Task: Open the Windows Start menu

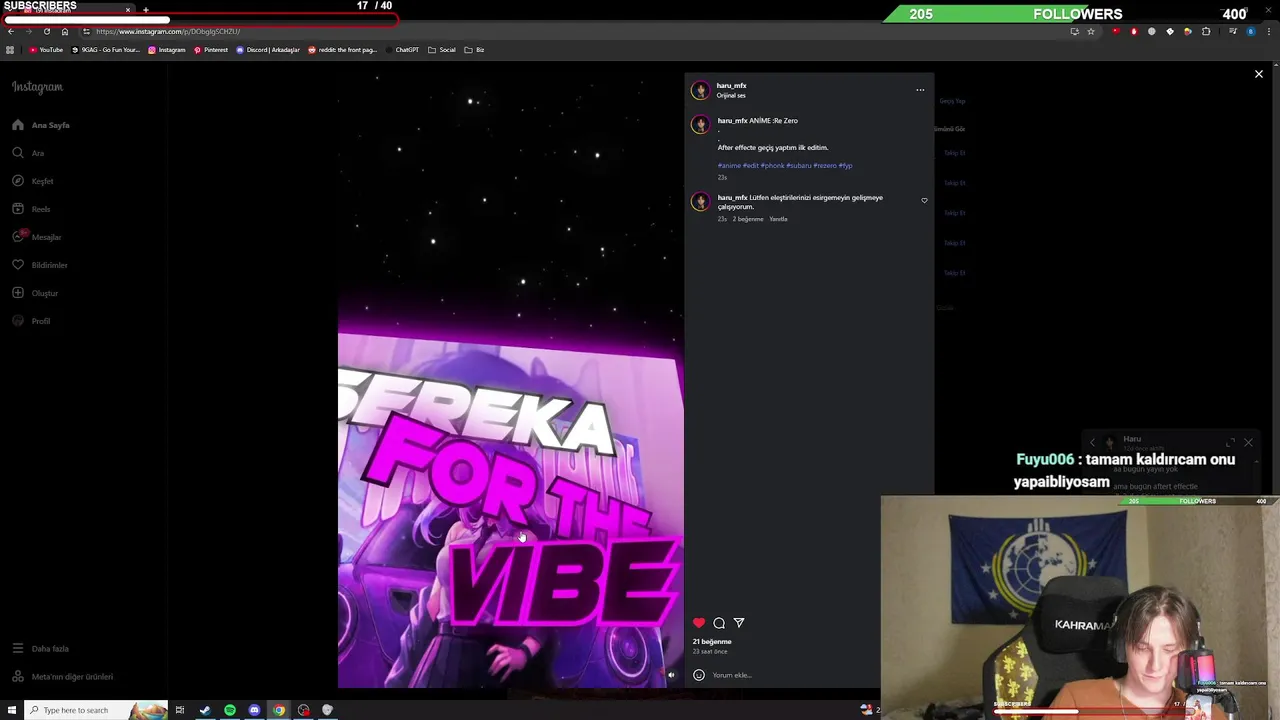Action: 12,710
